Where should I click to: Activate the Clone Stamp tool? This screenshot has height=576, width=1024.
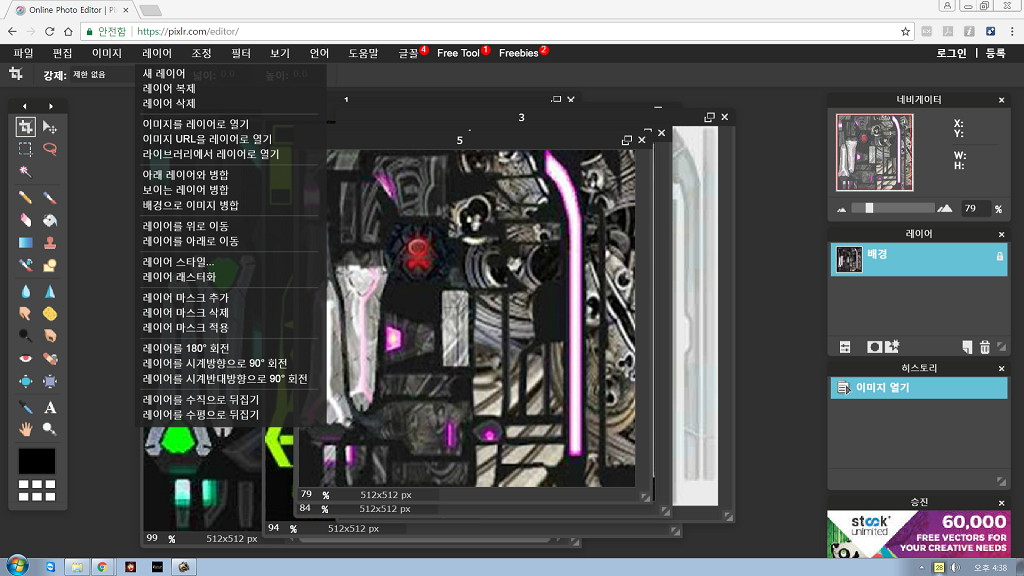pyautogui.click(x=50, y=242)
